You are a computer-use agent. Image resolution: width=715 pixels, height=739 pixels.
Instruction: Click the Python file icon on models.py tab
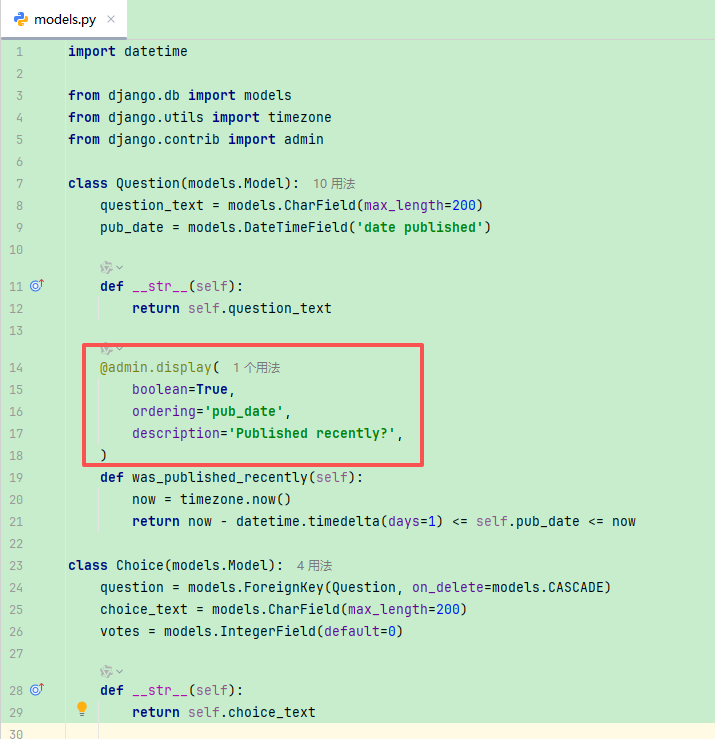click(x=21, y=19)
